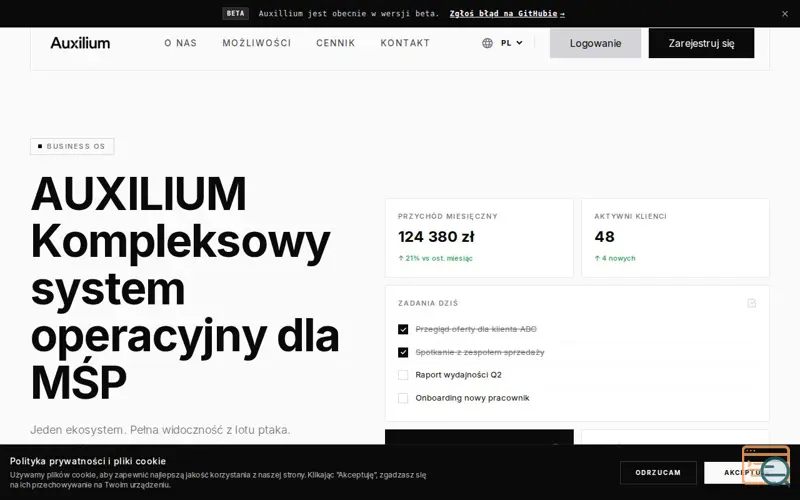Image resolution: width=800 pixels, height=500 pixels.
Task: Click the 21% vs ost. miesiąc indicator
Action: [435, 258]
